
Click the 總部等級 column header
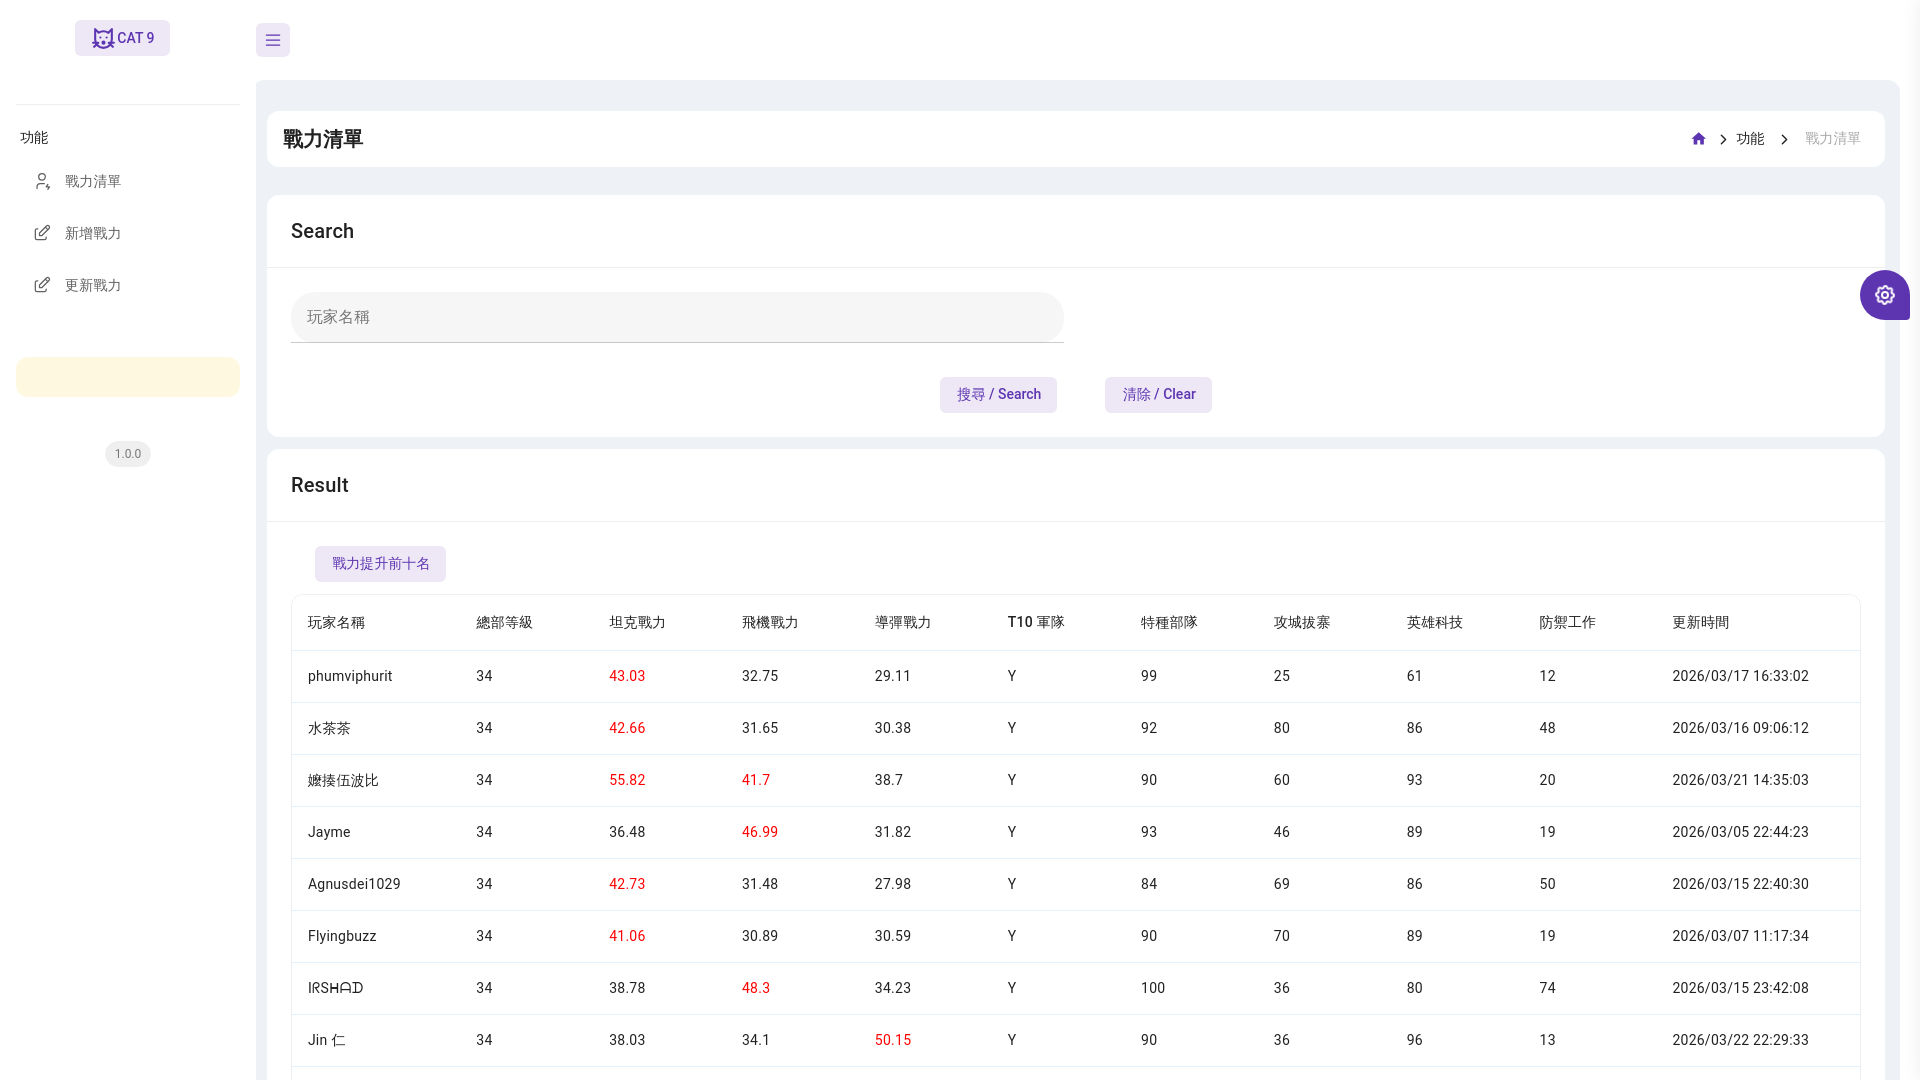pos(504,623)
